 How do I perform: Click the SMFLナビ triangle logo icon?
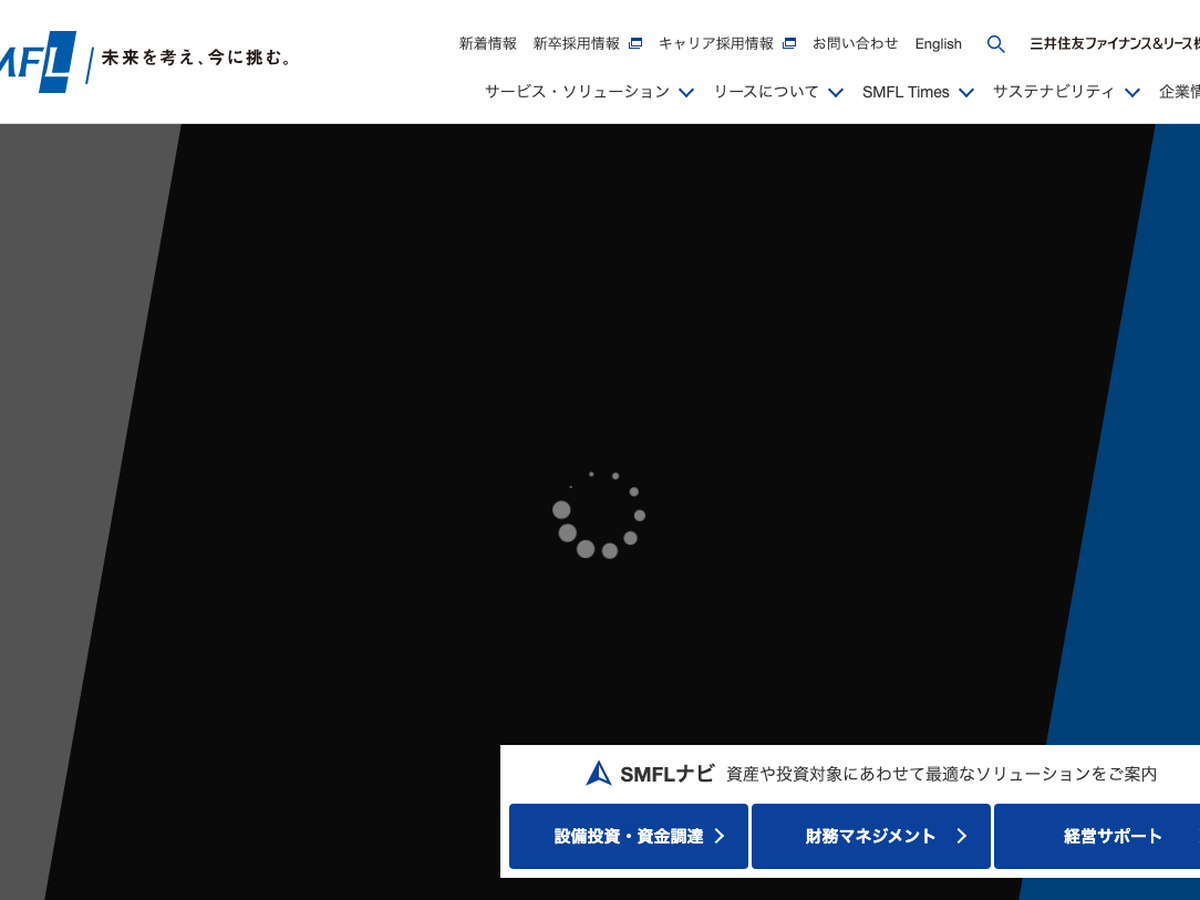[599, 773]
